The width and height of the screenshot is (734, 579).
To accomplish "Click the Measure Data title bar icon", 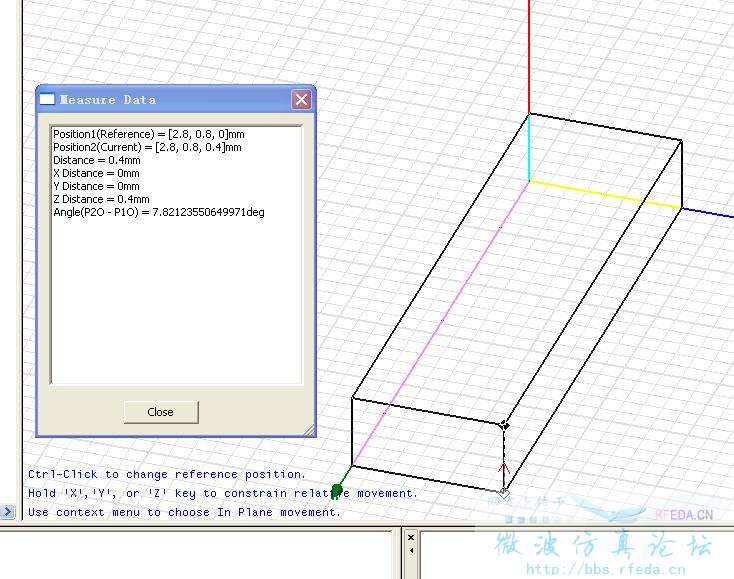I will point(47,99).
